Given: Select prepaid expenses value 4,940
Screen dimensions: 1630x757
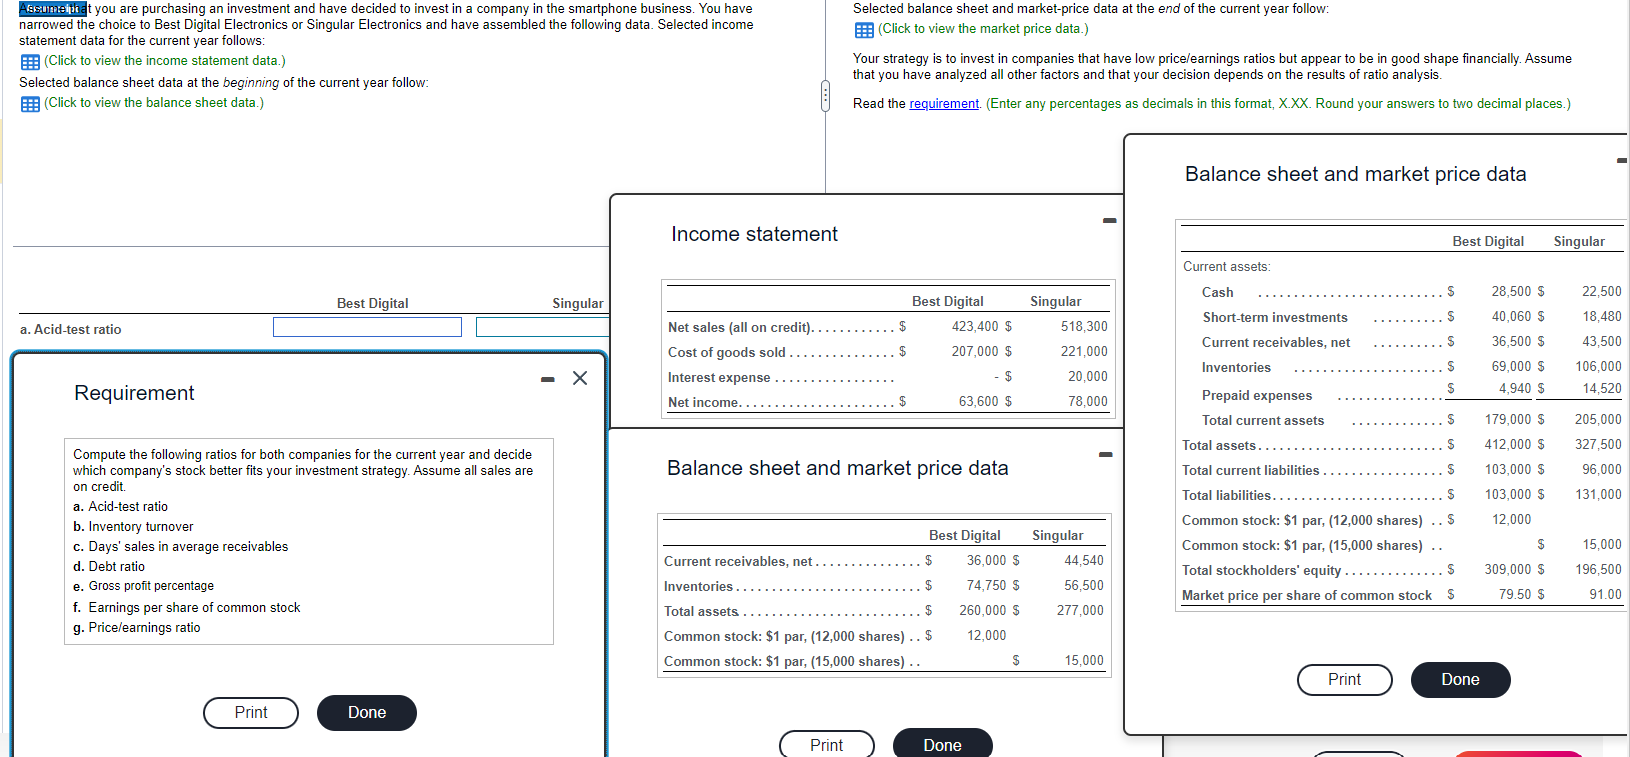Looking at the screenshot, I should pos(1515,389).
